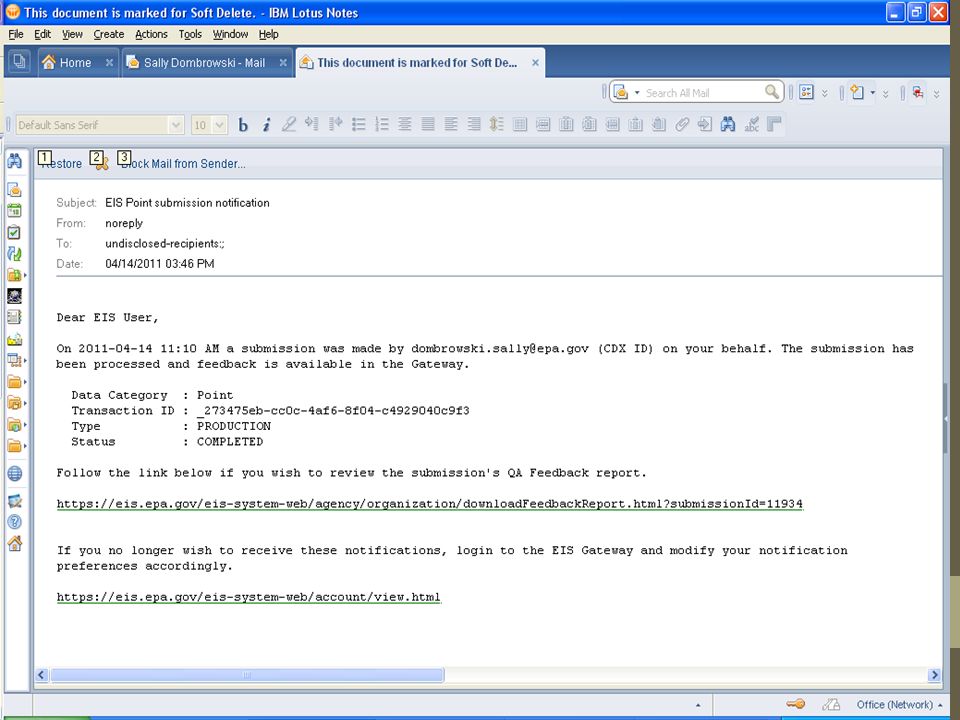Click the Restore action button
This screenshot has width=960, height=720.
60,163
